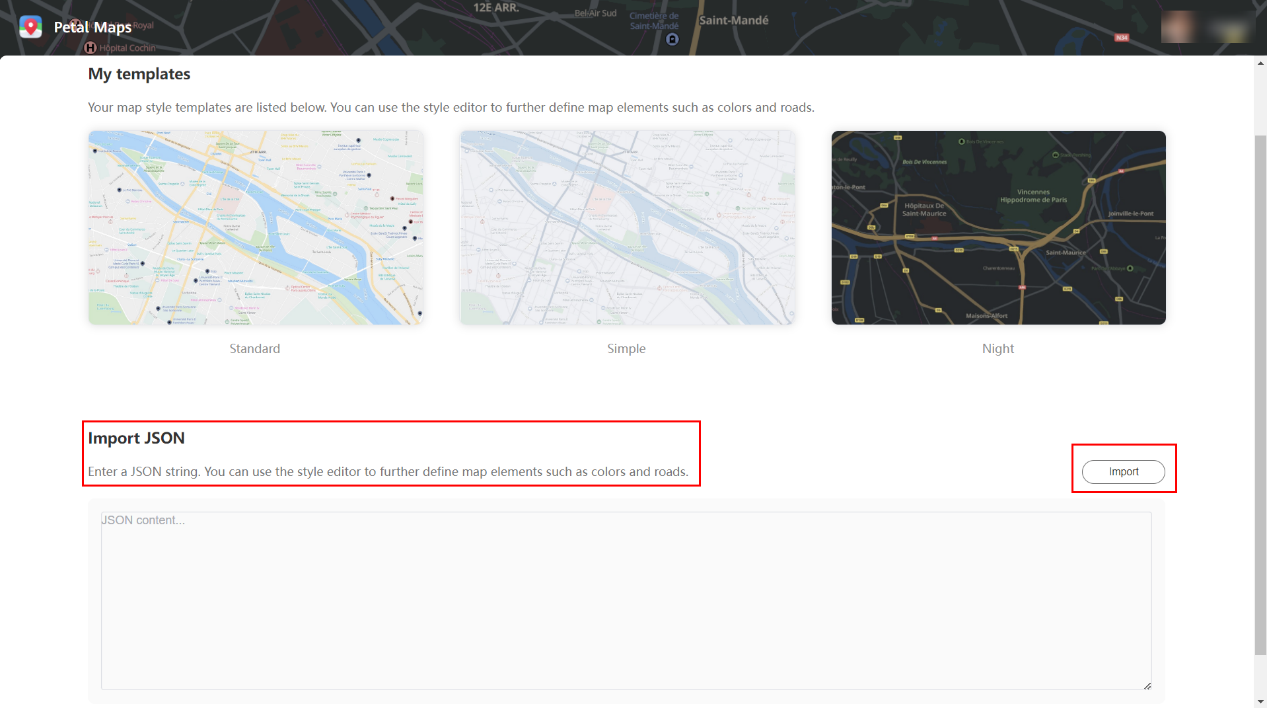Click the "Import JSON" heading
Screen dimensions: 1267x708
tap(136, 438)
